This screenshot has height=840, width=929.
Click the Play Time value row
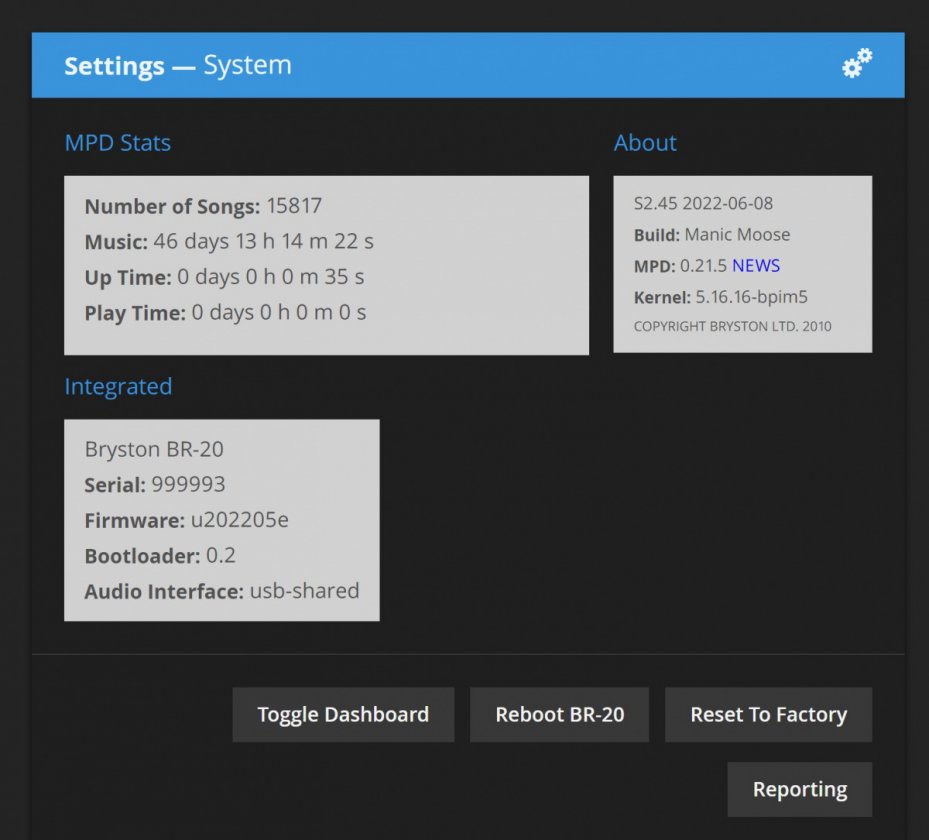tap(226, 312)
